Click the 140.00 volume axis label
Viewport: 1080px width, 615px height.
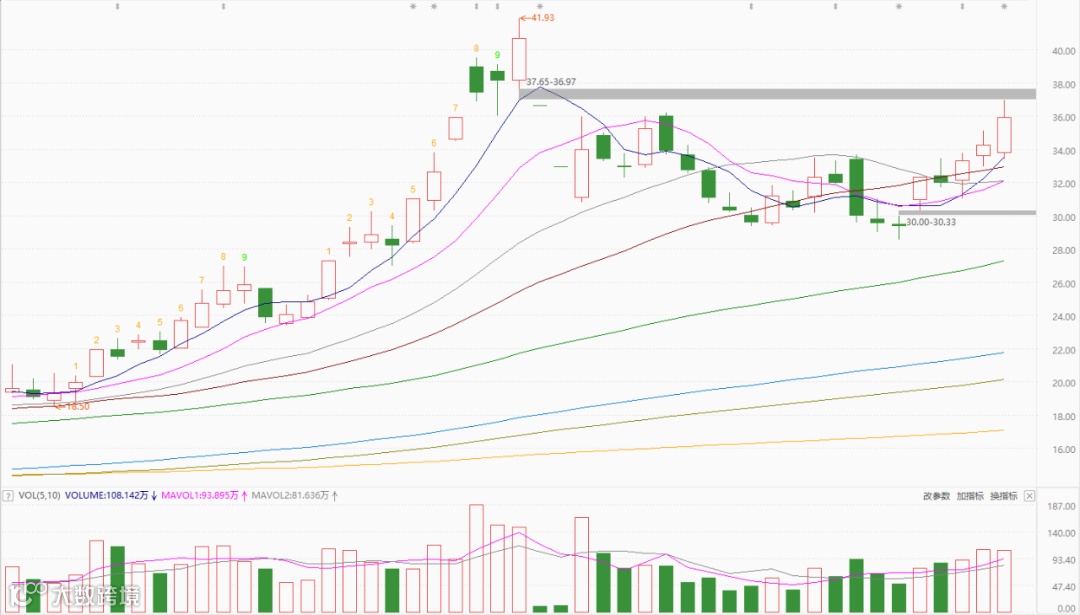(1062, 533)
